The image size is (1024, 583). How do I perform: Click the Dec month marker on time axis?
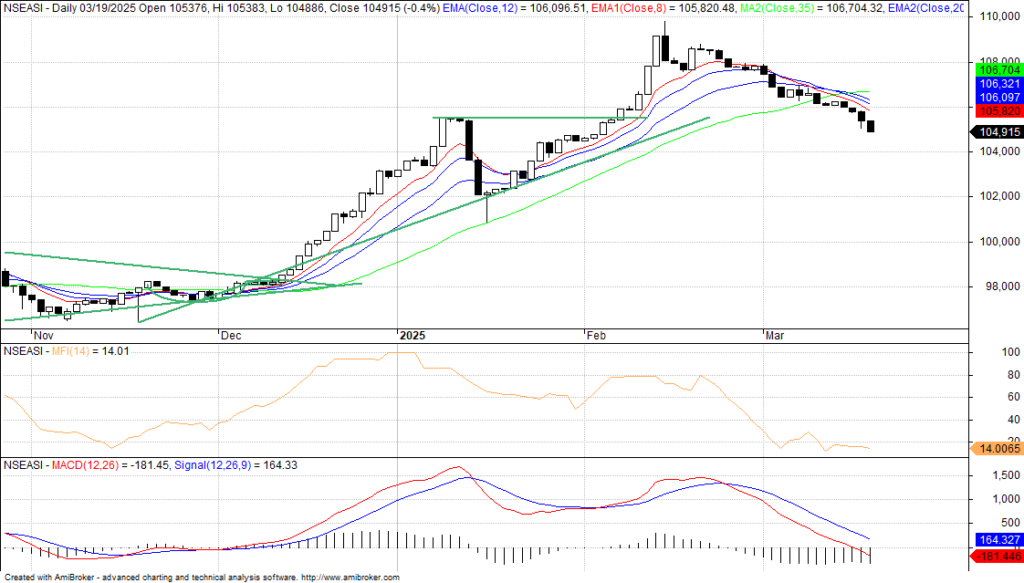click(231, 336)
